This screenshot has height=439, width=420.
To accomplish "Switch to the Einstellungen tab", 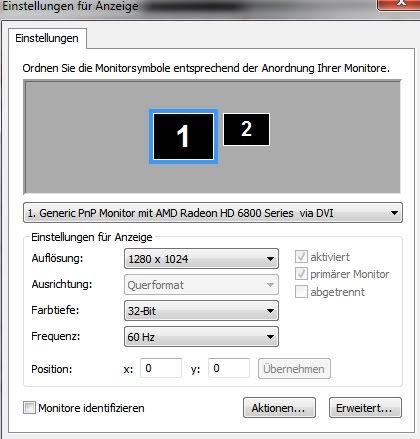I will pyautogui.click(x=47, y=38).
